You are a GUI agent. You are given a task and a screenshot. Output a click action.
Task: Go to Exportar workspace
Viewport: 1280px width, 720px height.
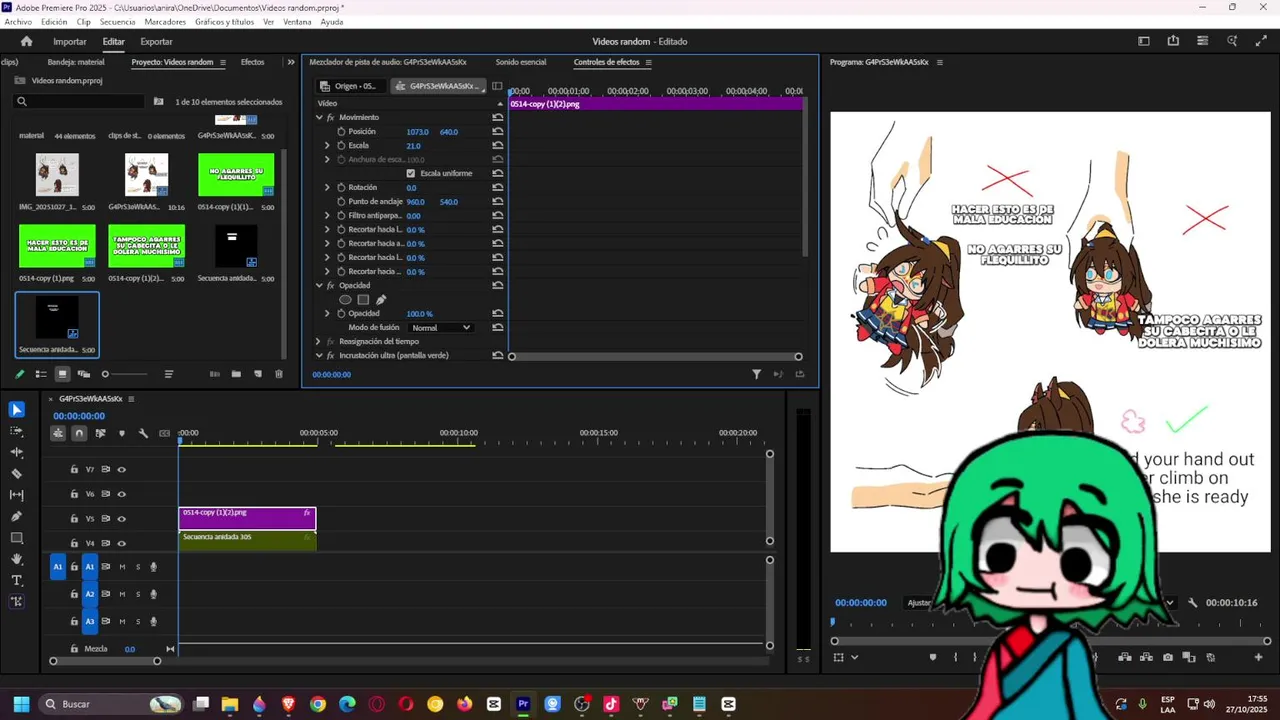[156, 41]
